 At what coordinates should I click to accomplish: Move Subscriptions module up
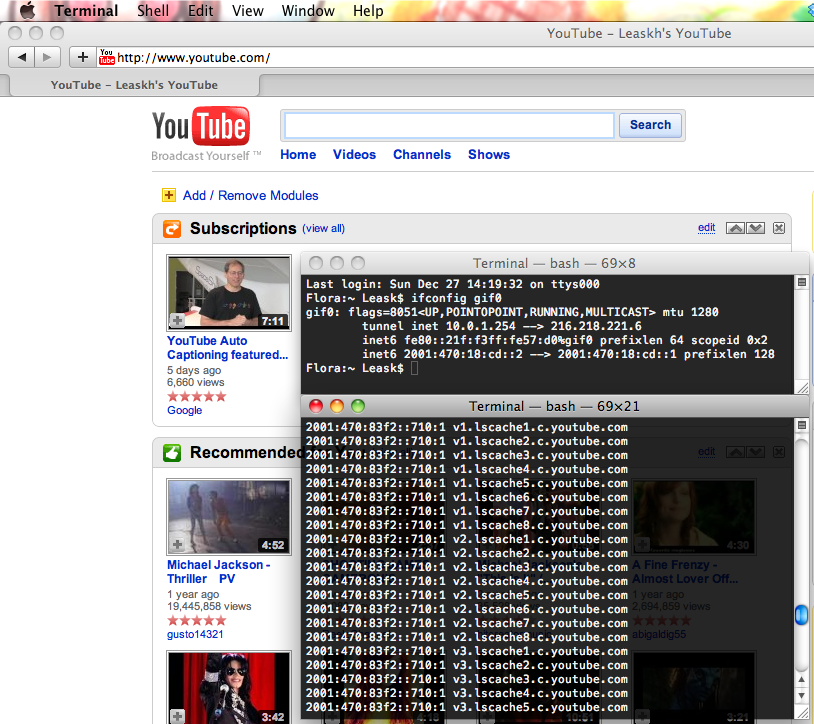click(735, 228)
